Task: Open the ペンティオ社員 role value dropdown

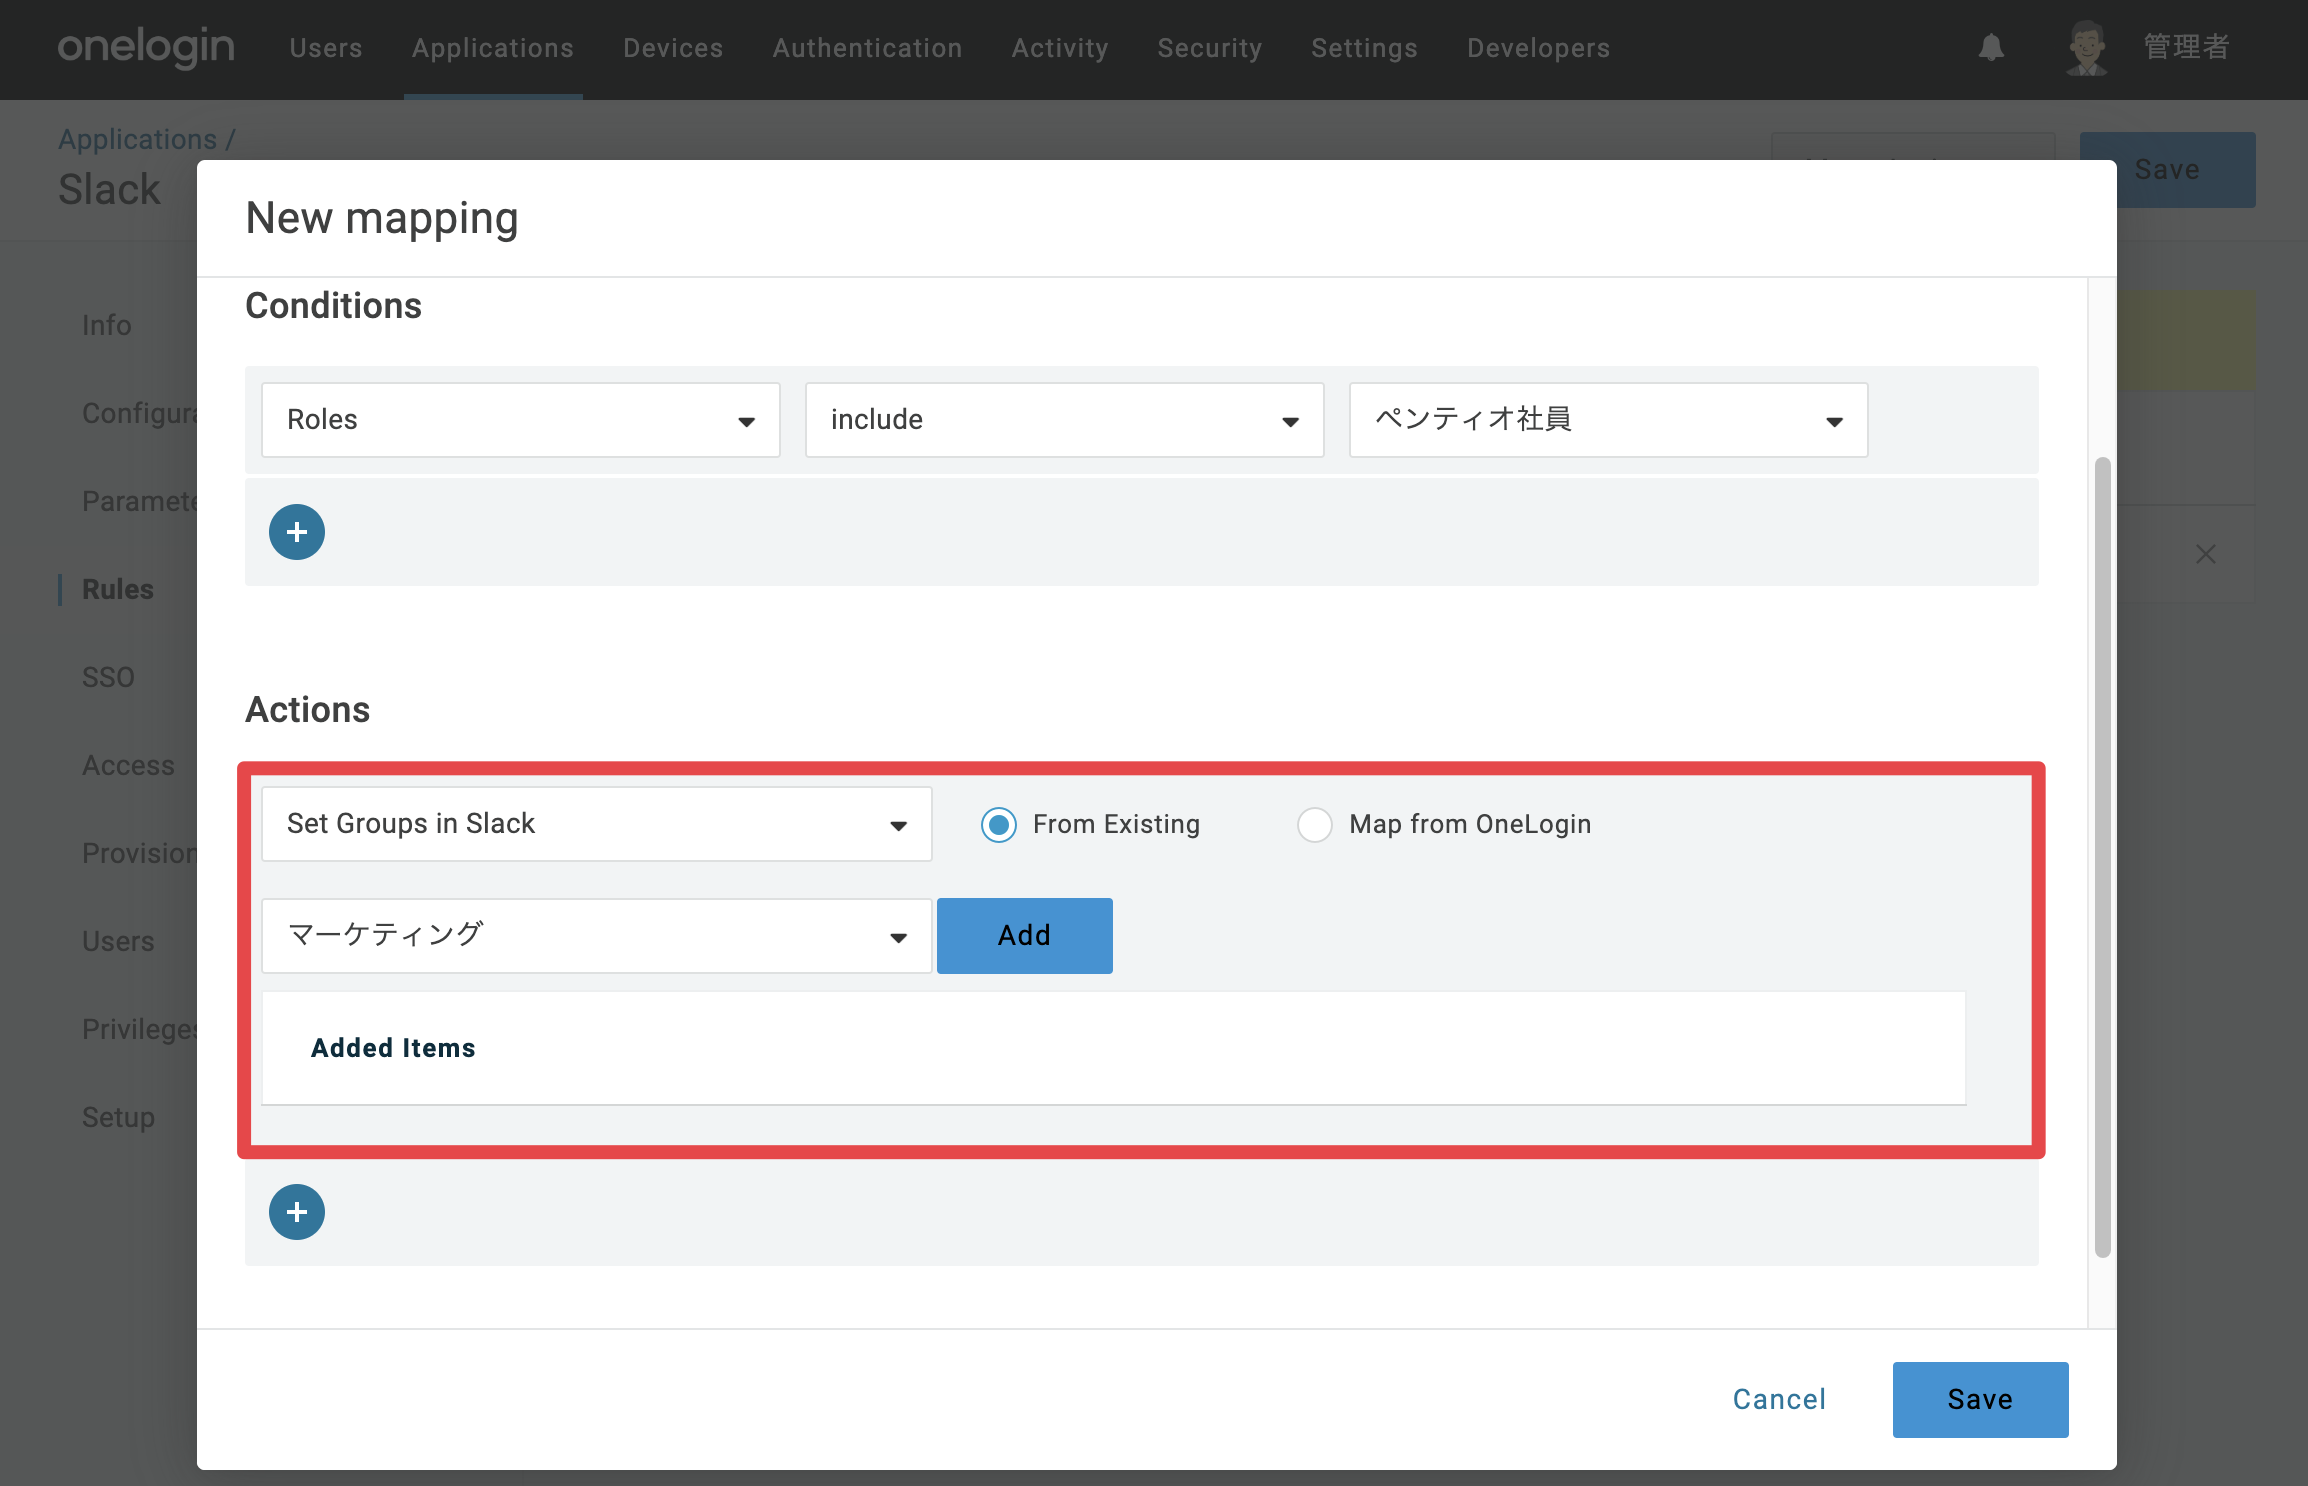Action: click(x=1608, y=420)
